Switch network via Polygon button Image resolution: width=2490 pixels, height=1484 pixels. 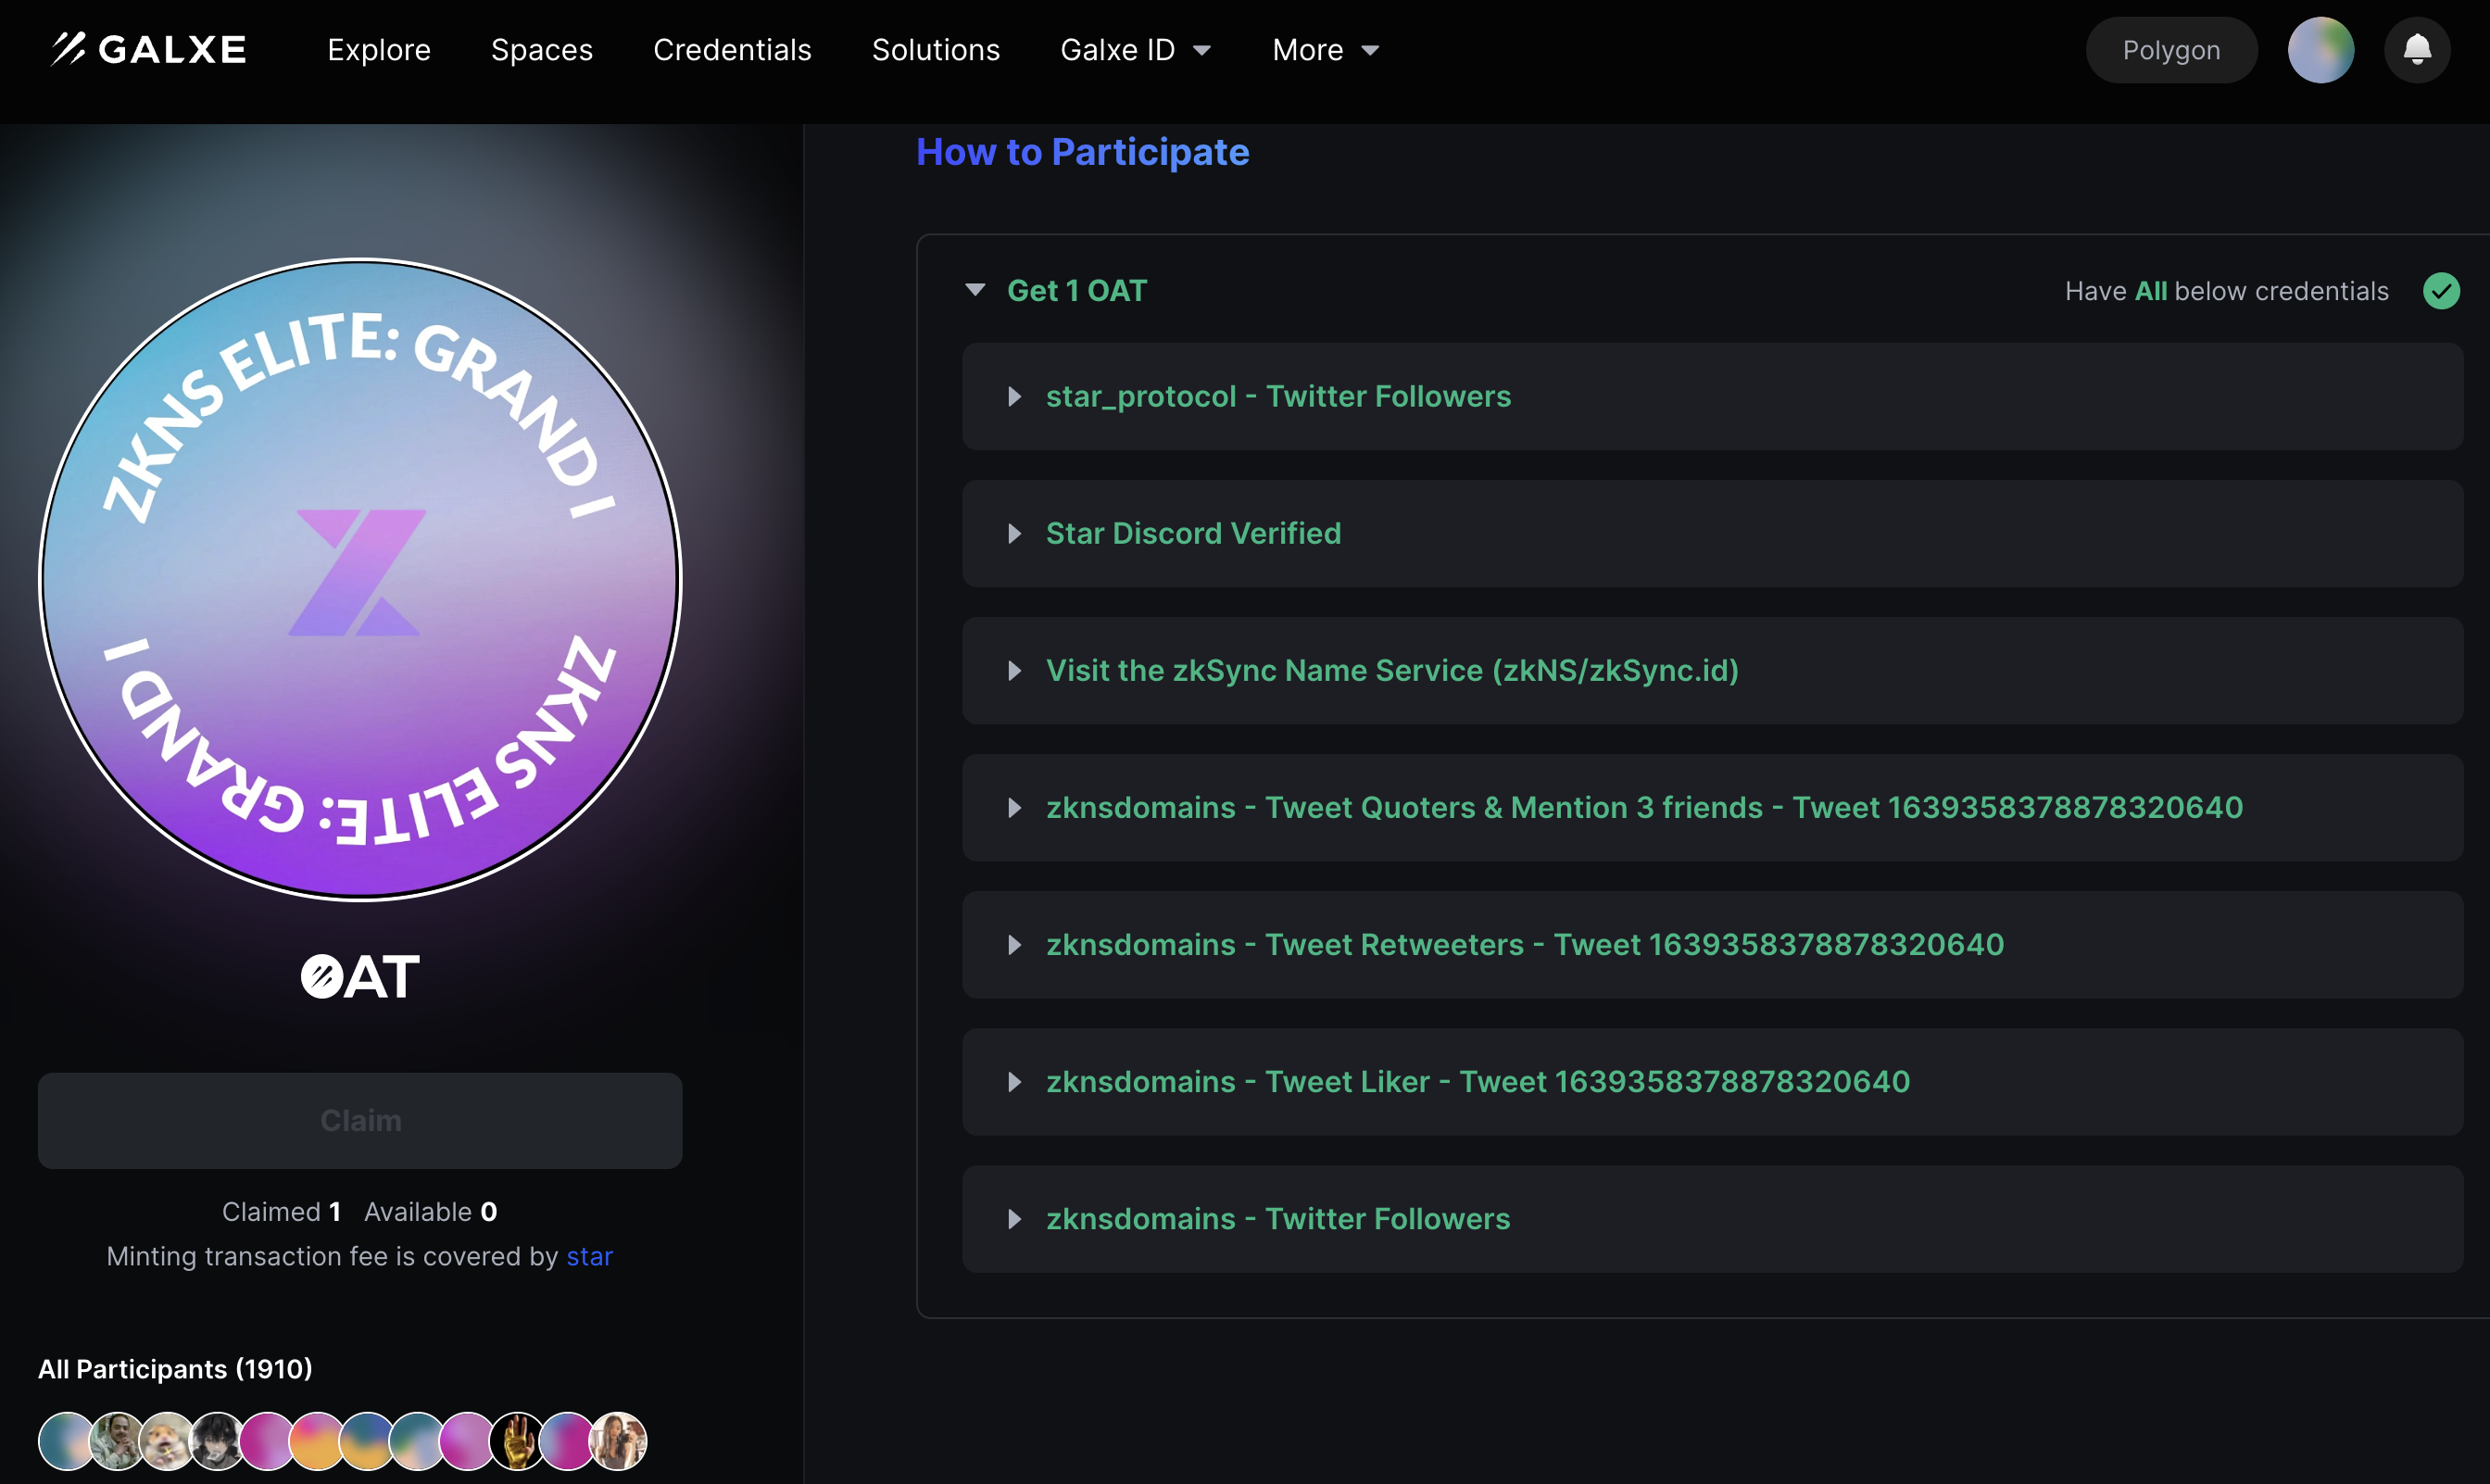2171,50
